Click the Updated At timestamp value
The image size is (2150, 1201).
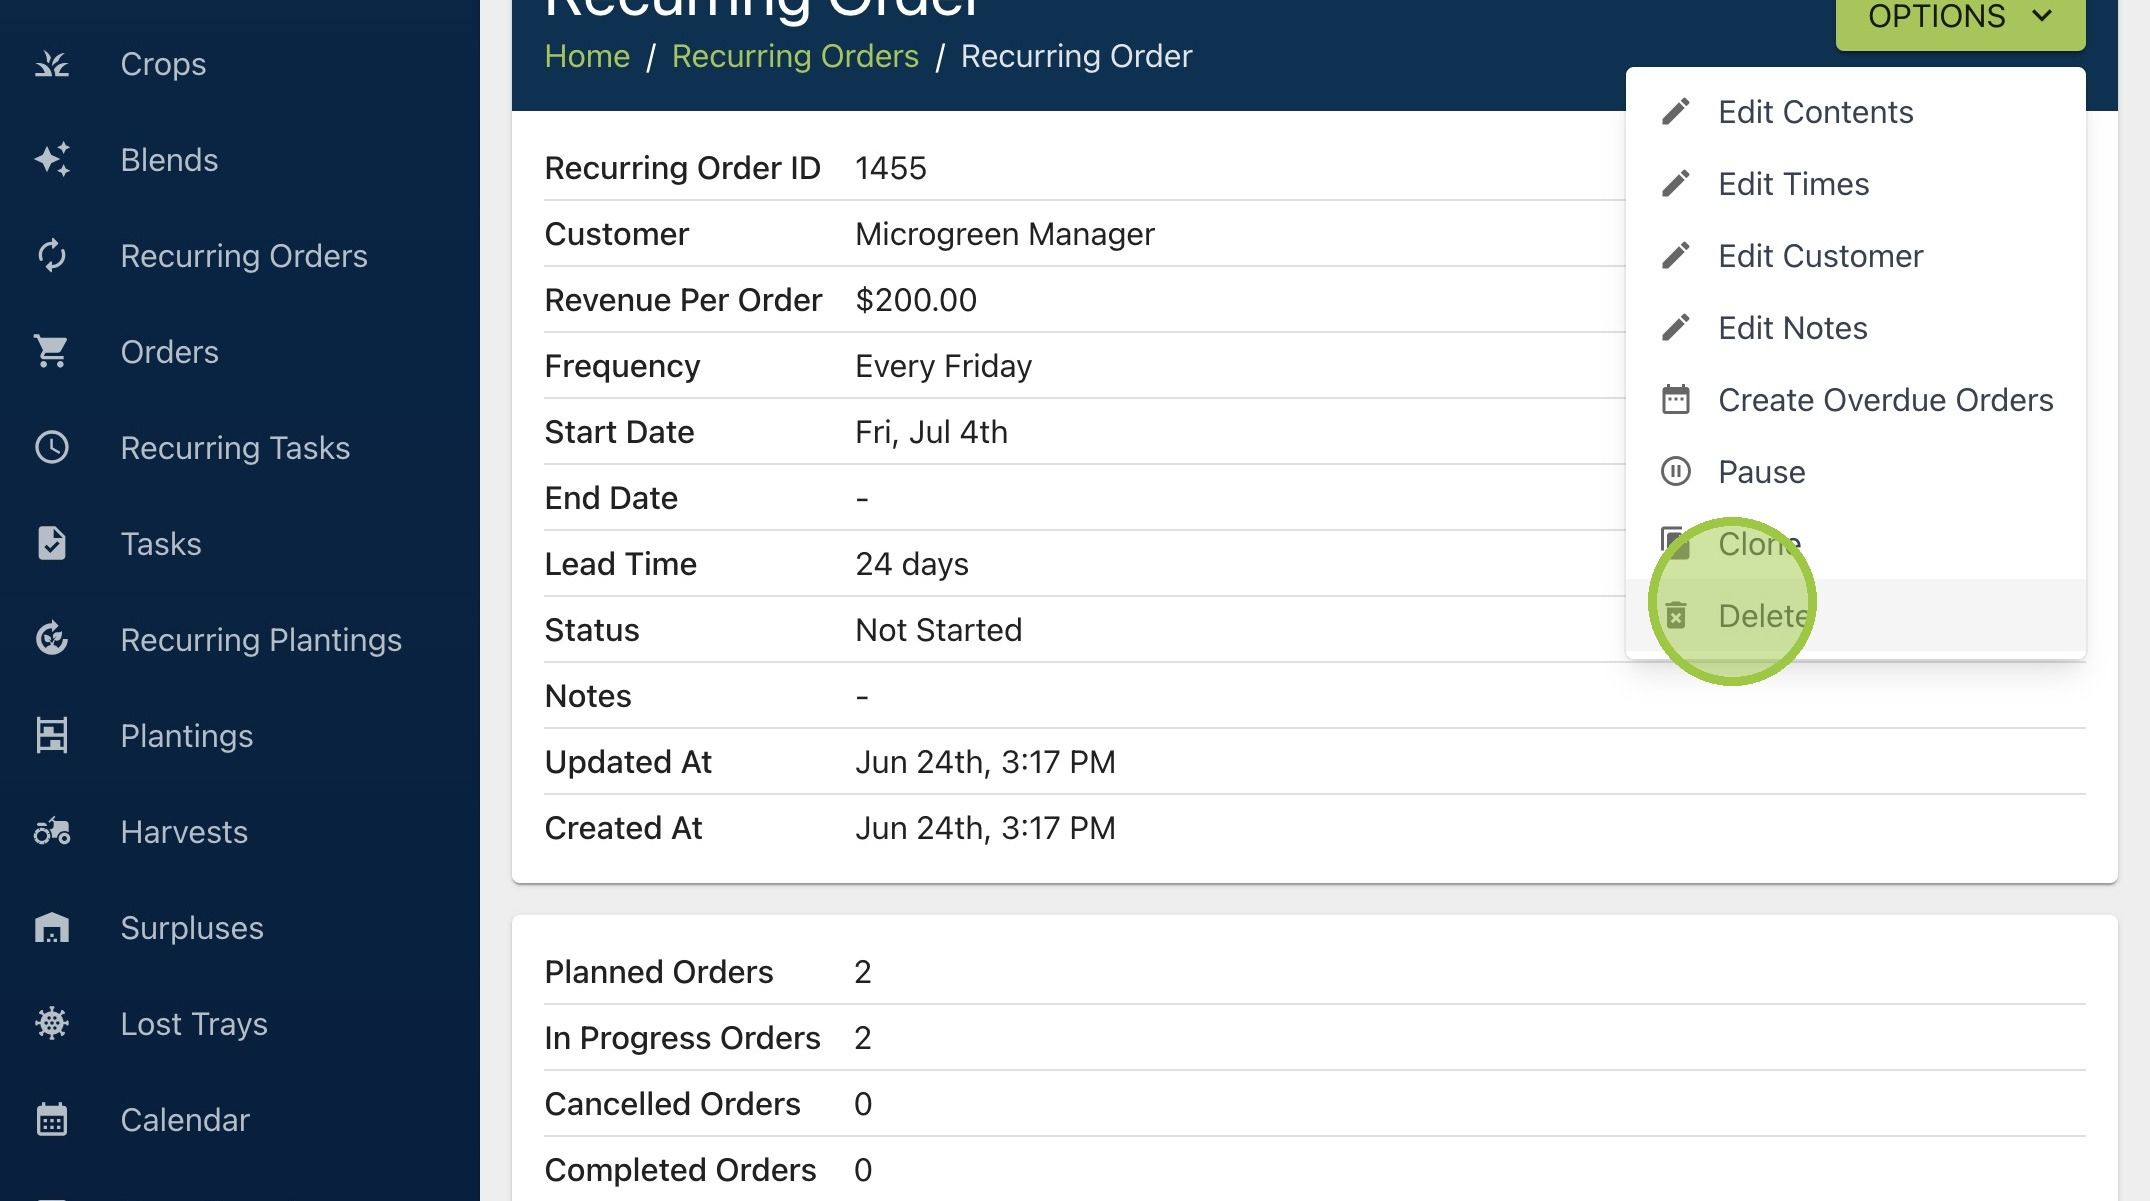pyautogui.click(x=985, y=762)
